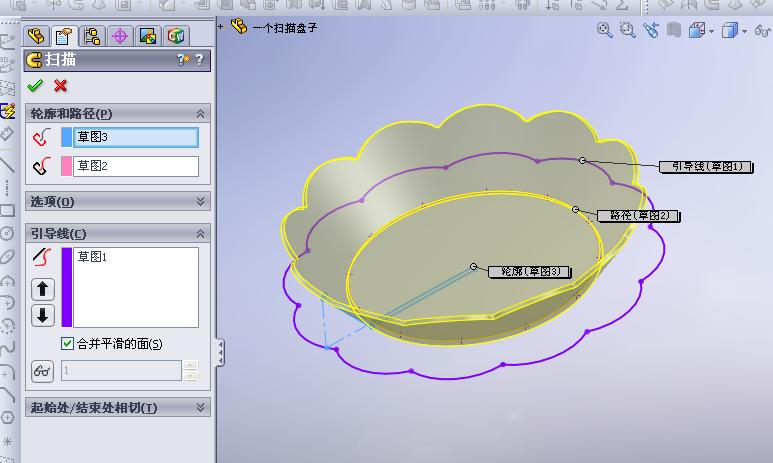773x463 pixels.
Task: Collapse the 轮廓和路径(P) section
Action: coord(200,114)
